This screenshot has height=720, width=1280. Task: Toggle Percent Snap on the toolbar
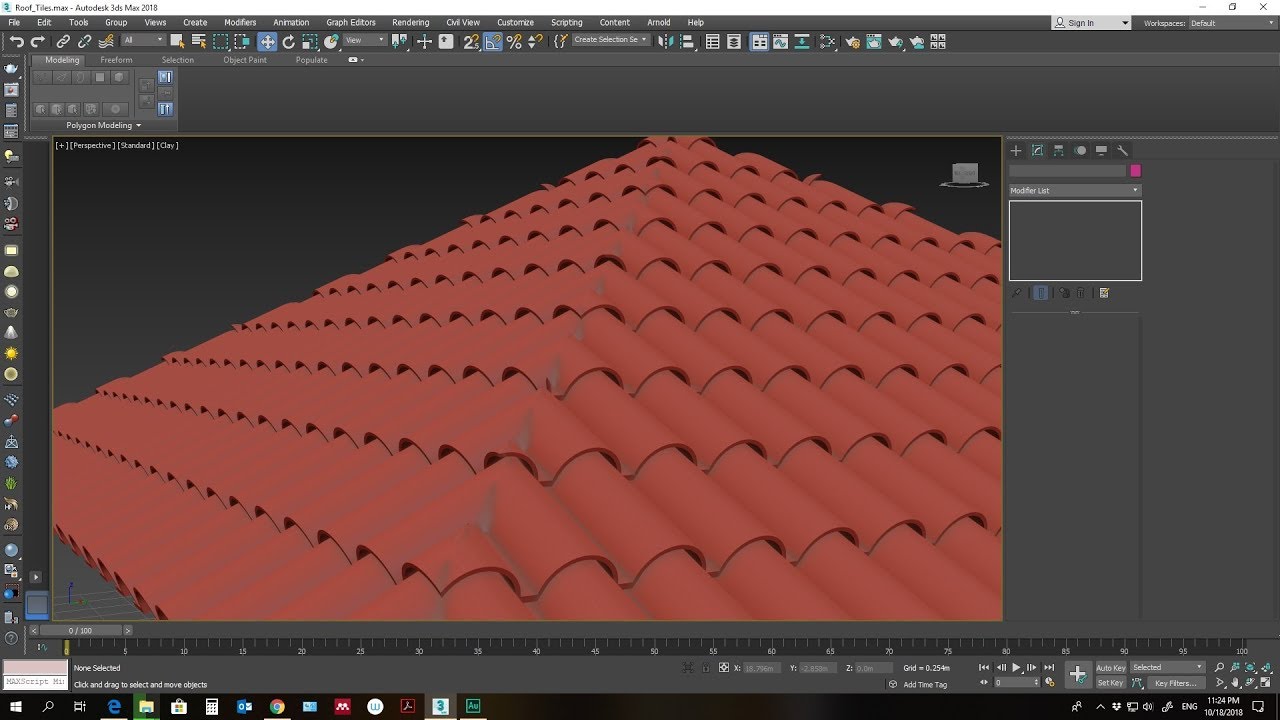pyautogui.click(x=514, y=42)
